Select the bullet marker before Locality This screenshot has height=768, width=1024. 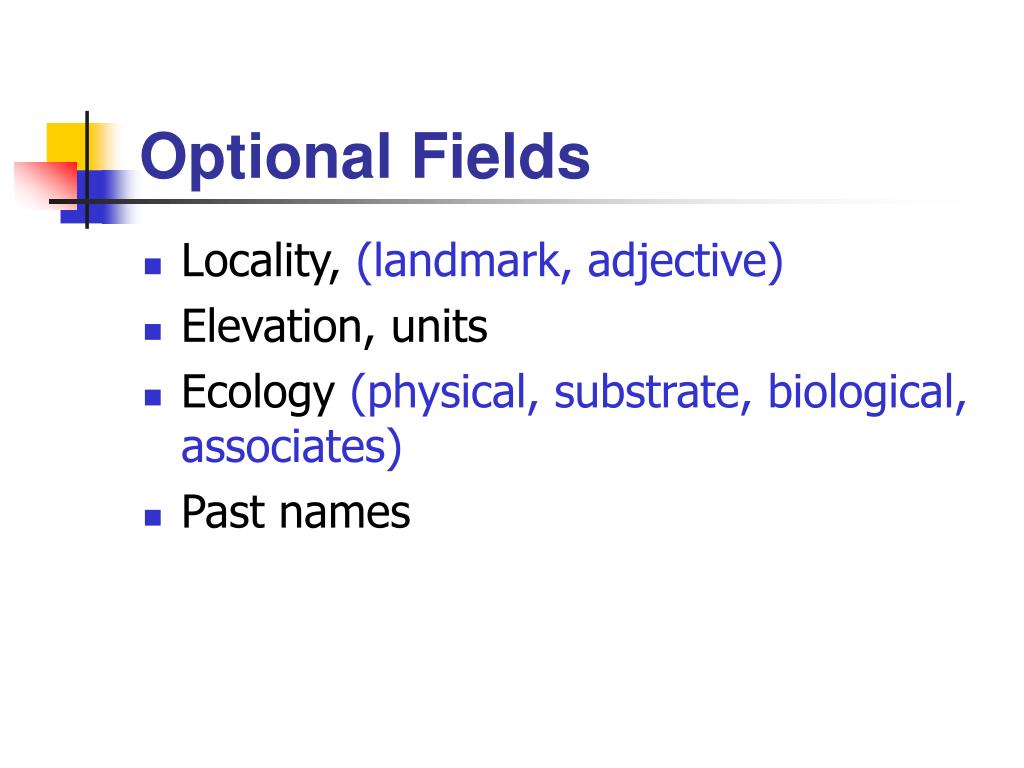pyautogui.click(x=153, y=266)
